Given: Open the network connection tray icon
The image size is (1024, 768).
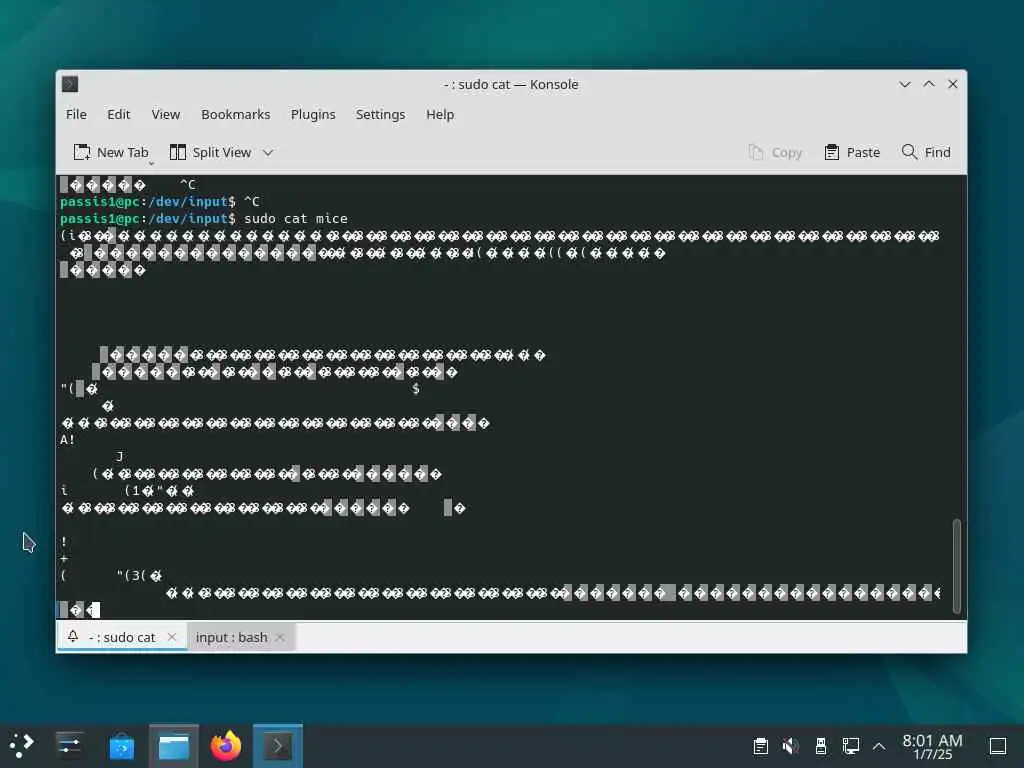Looking at the screenshot, I should click(850, 746).
